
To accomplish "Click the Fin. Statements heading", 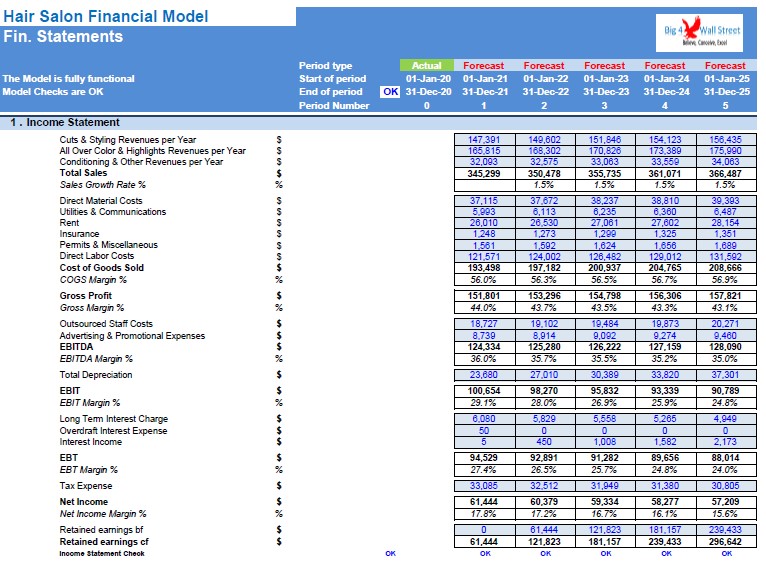I will pos(63,37).
